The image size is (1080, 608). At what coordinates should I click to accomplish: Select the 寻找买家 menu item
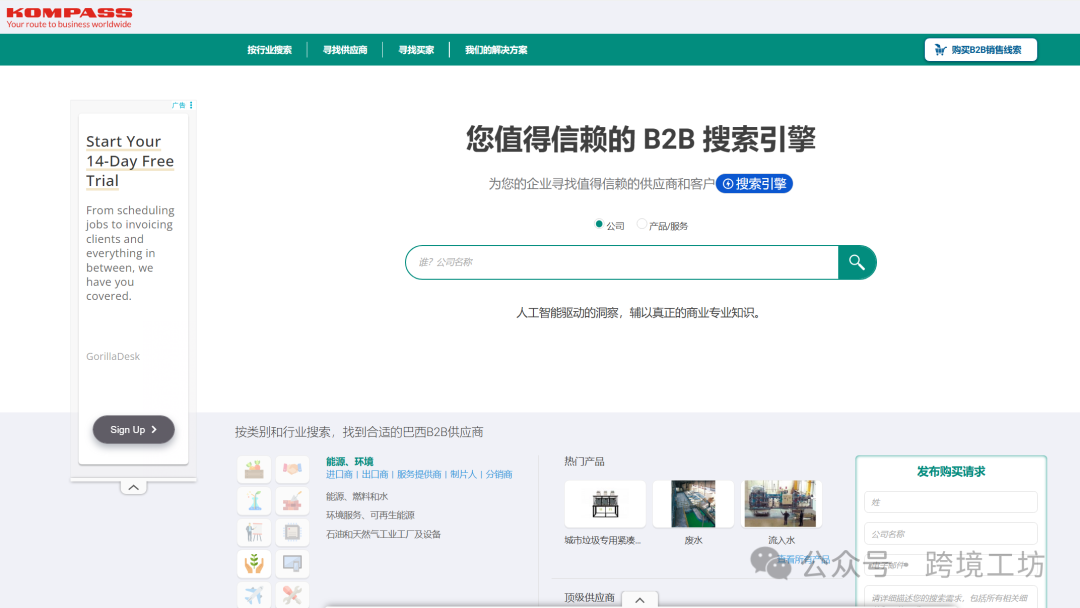(x=415, y=48)
